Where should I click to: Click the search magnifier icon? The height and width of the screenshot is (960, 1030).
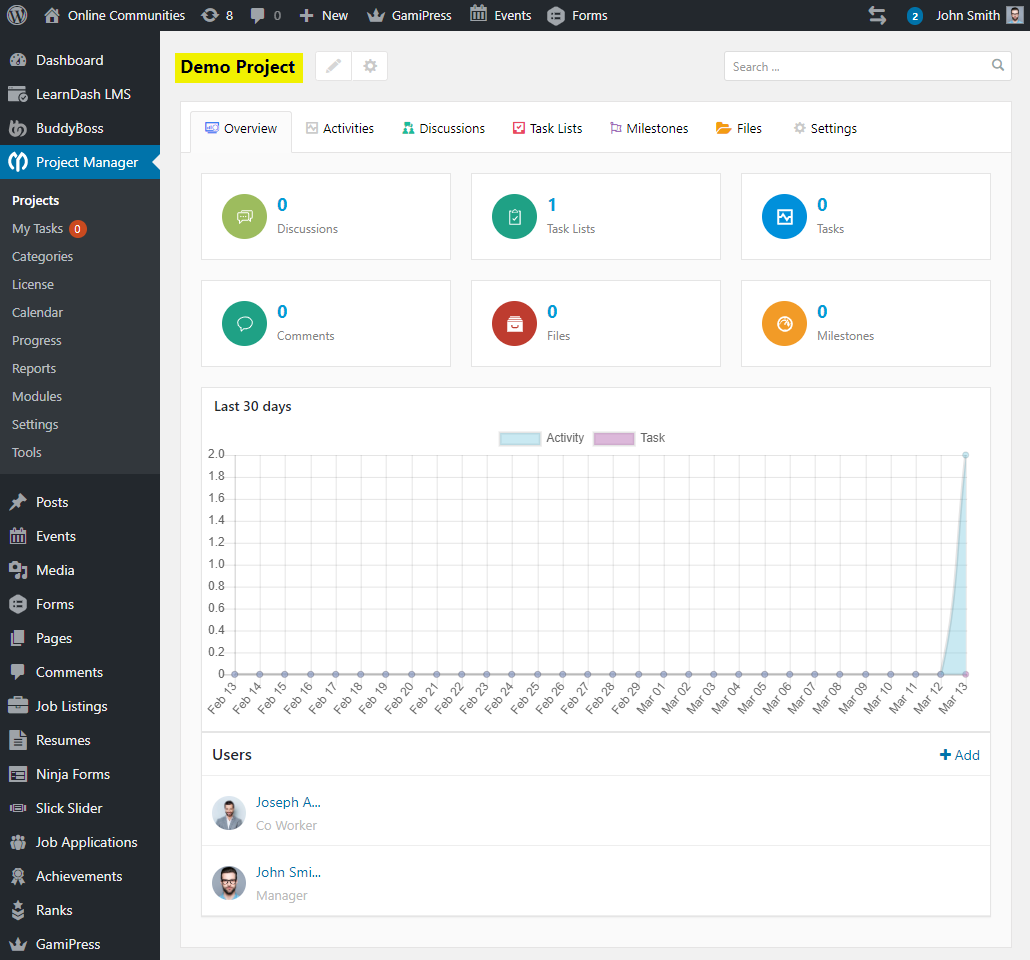pyautogui.click(x=997, y=65)
